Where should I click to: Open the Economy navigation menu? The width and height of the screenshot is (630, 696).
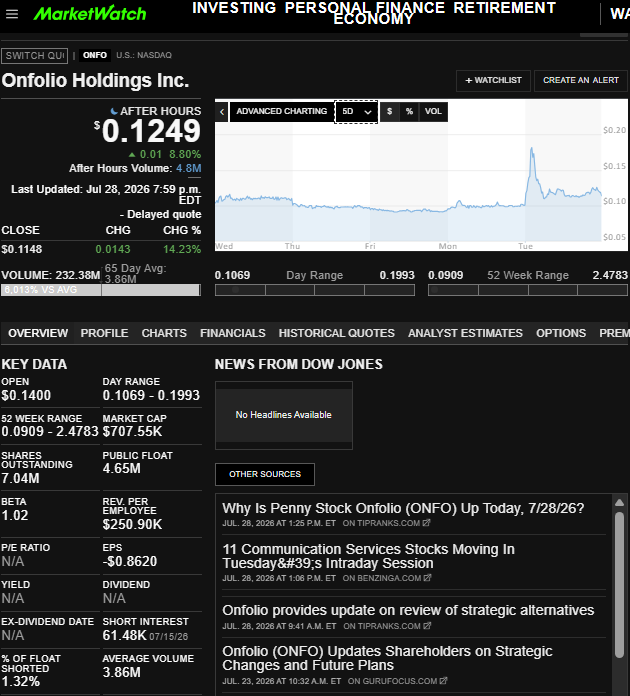point(373,19)
